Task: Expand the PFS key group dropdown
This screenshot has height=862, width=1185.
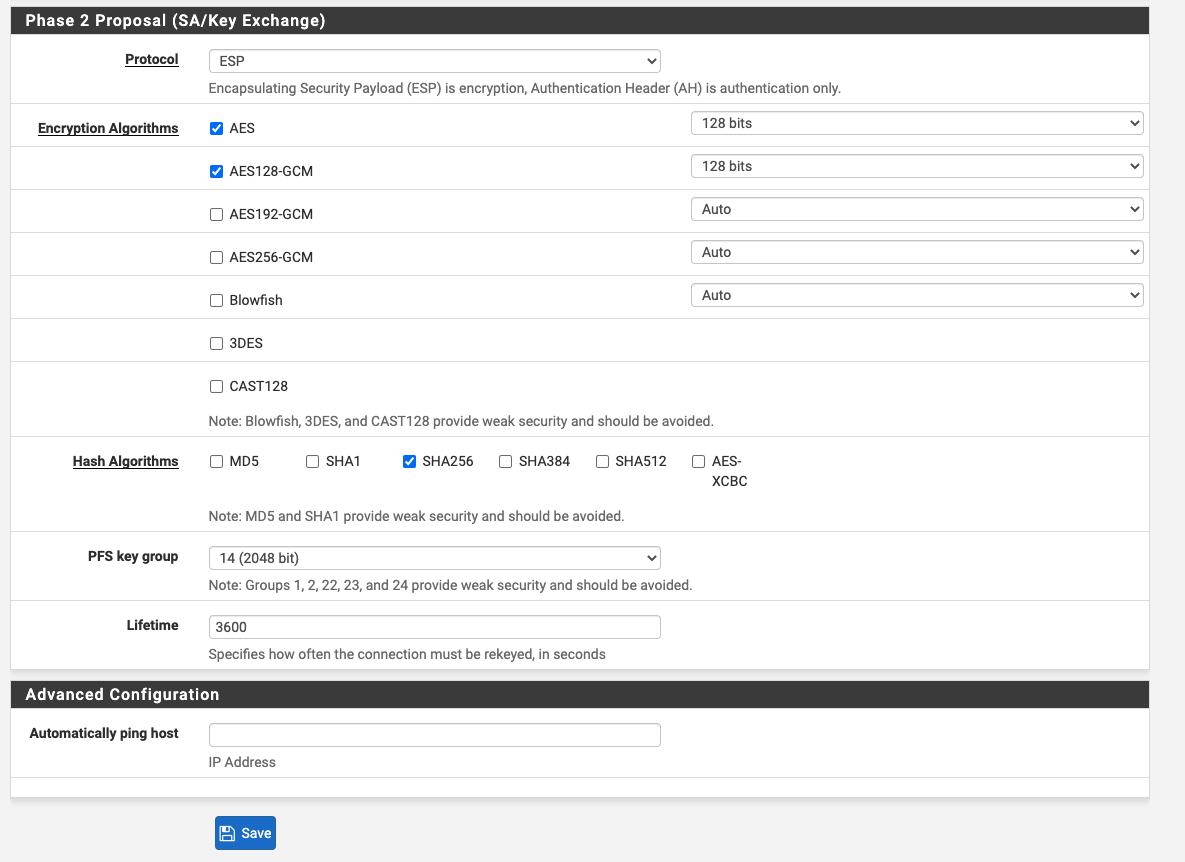Action: pyautogui.click(x=435, y=558)
